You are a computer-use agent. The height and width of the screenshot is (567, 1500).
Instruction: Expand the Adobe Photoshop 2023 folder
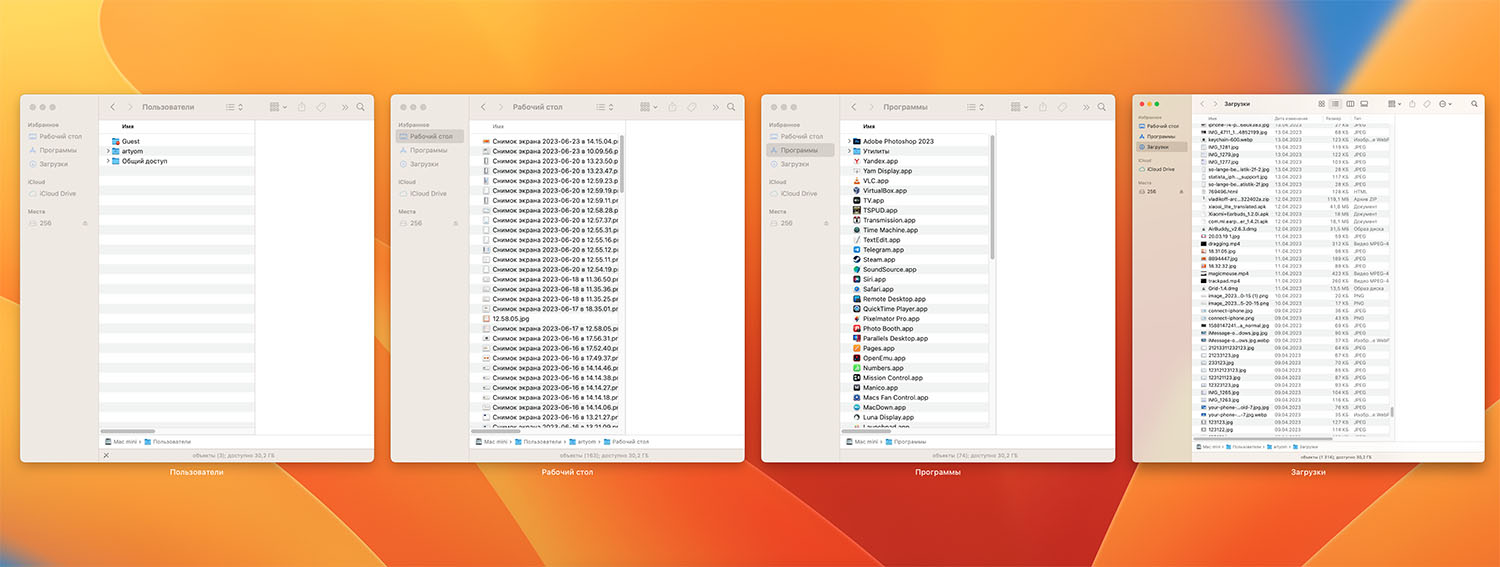(849, 141)
